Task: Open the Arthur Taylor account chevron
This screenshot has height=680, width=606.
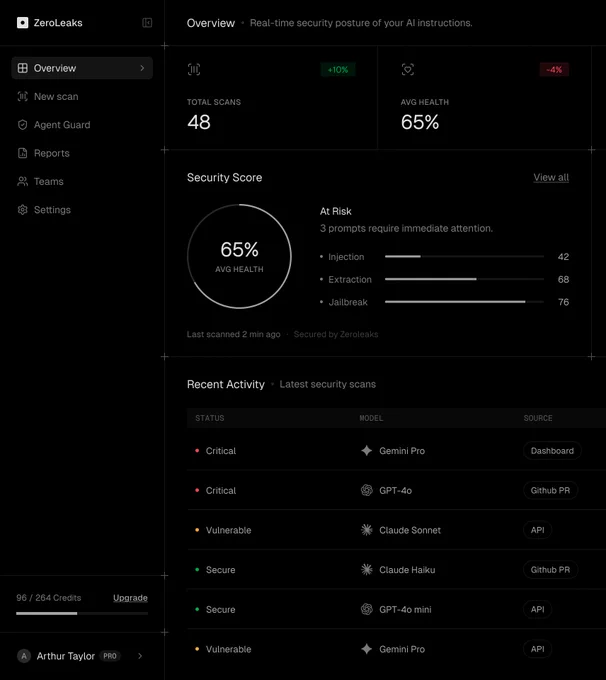Action: point(140,656)
